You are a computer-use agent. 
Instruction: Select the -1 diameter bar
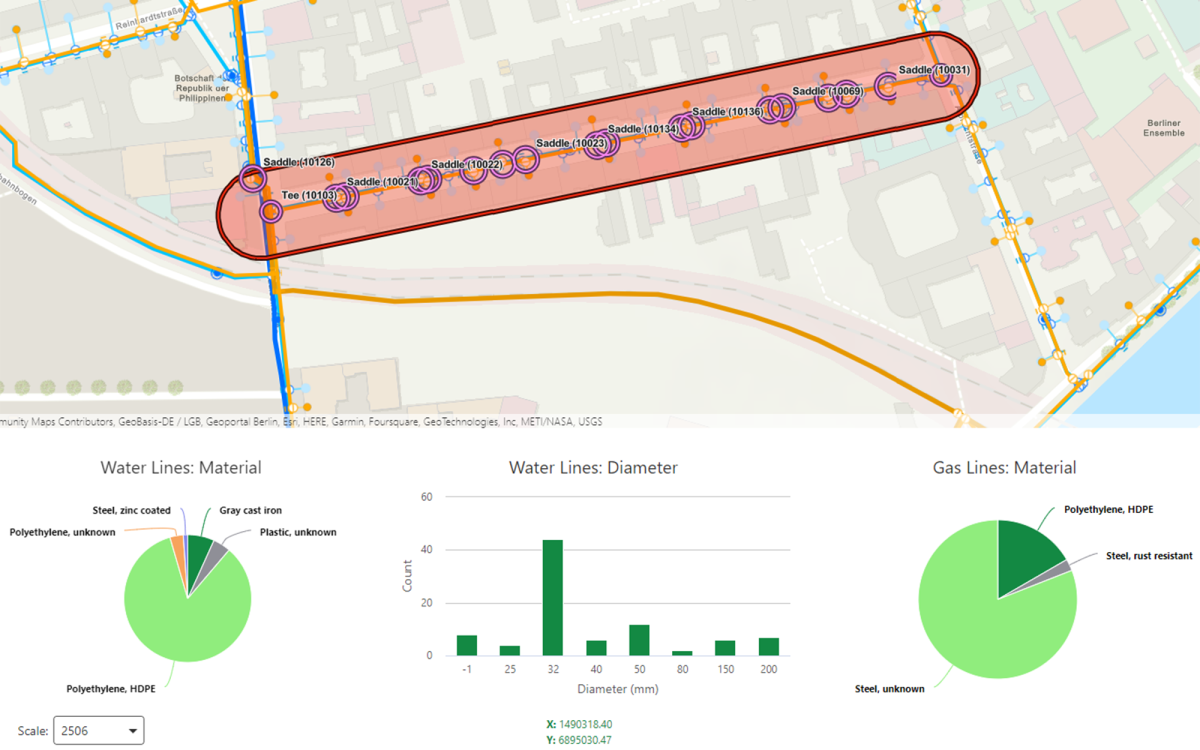coord(467,646)
